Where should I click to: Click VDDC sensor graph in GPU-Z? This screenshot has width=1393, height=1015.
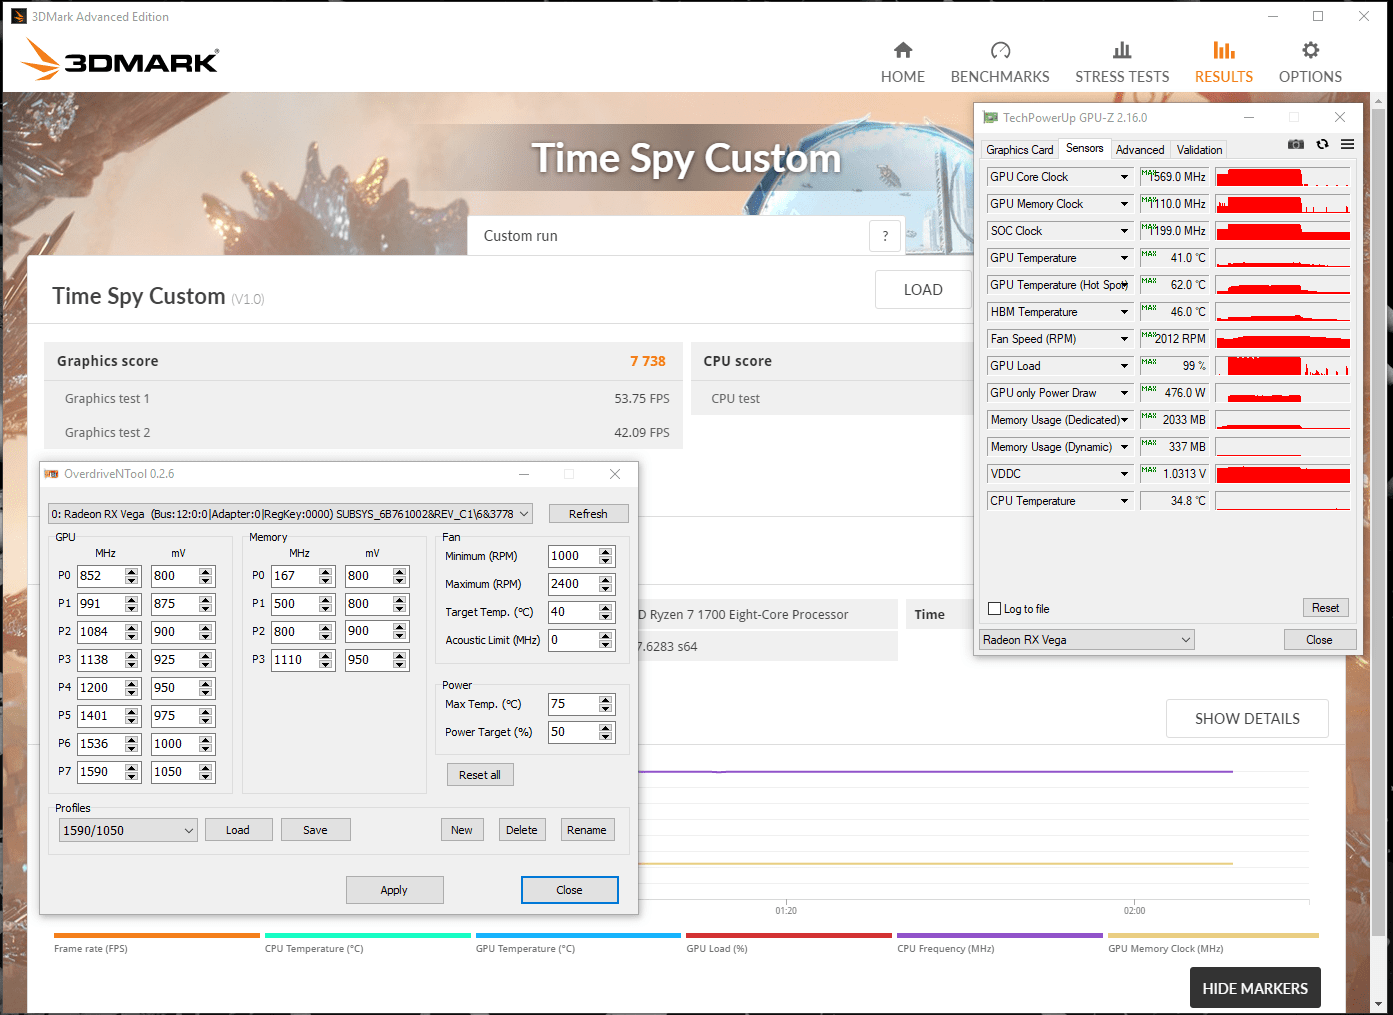(x=1283, y=474)
